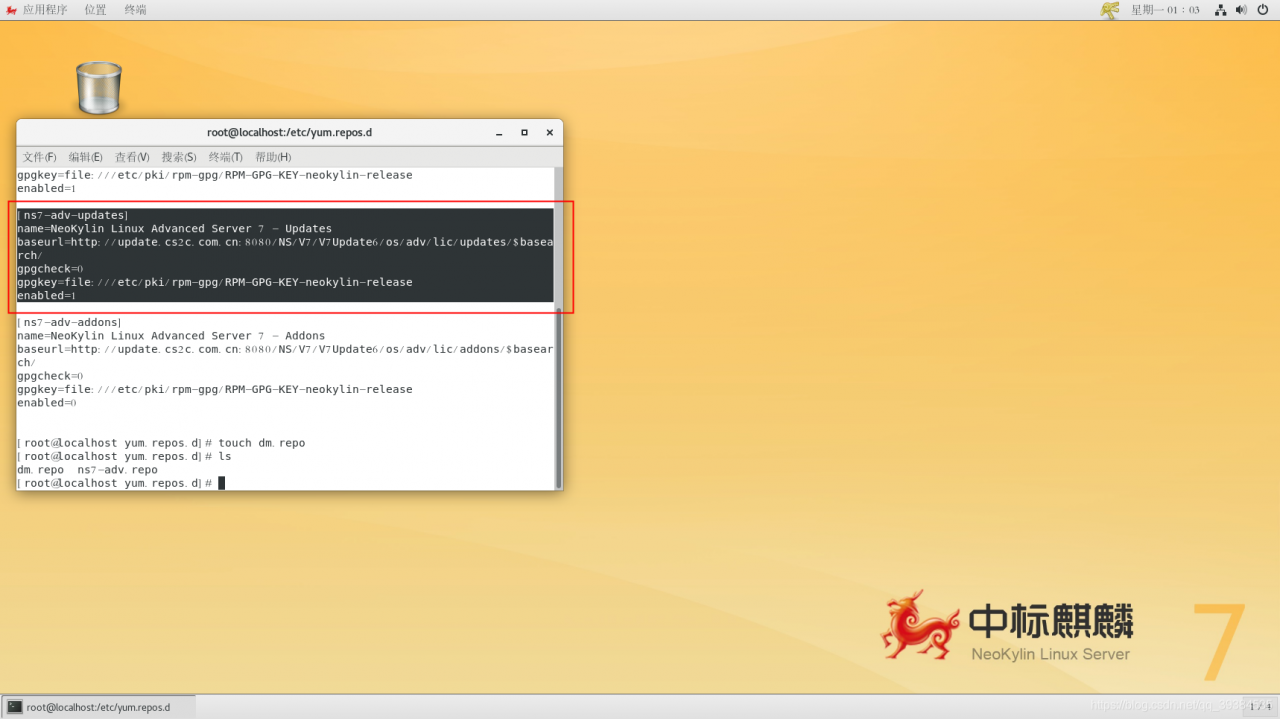The image size is (1280, 719).
Task: Open the 搜索(S) terminal menu
Action: 179,157
